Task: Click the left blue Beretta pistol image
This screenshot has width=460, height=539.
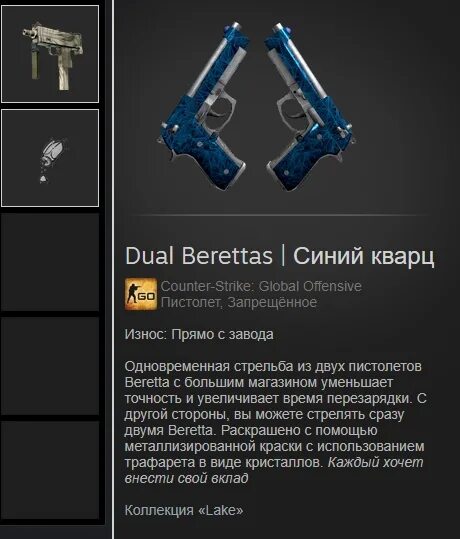Action: (x=205, y=107)
